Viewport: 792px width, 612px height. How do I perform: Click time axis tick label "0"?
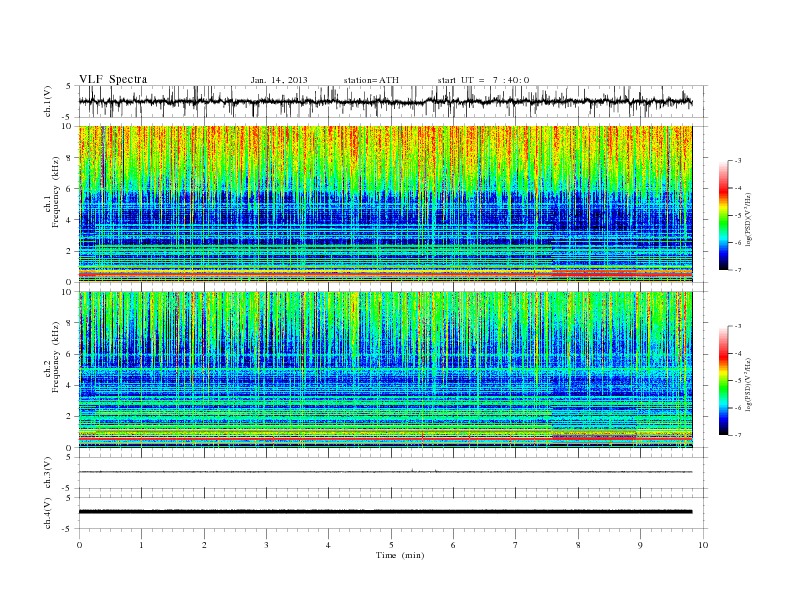click(79, 545)
